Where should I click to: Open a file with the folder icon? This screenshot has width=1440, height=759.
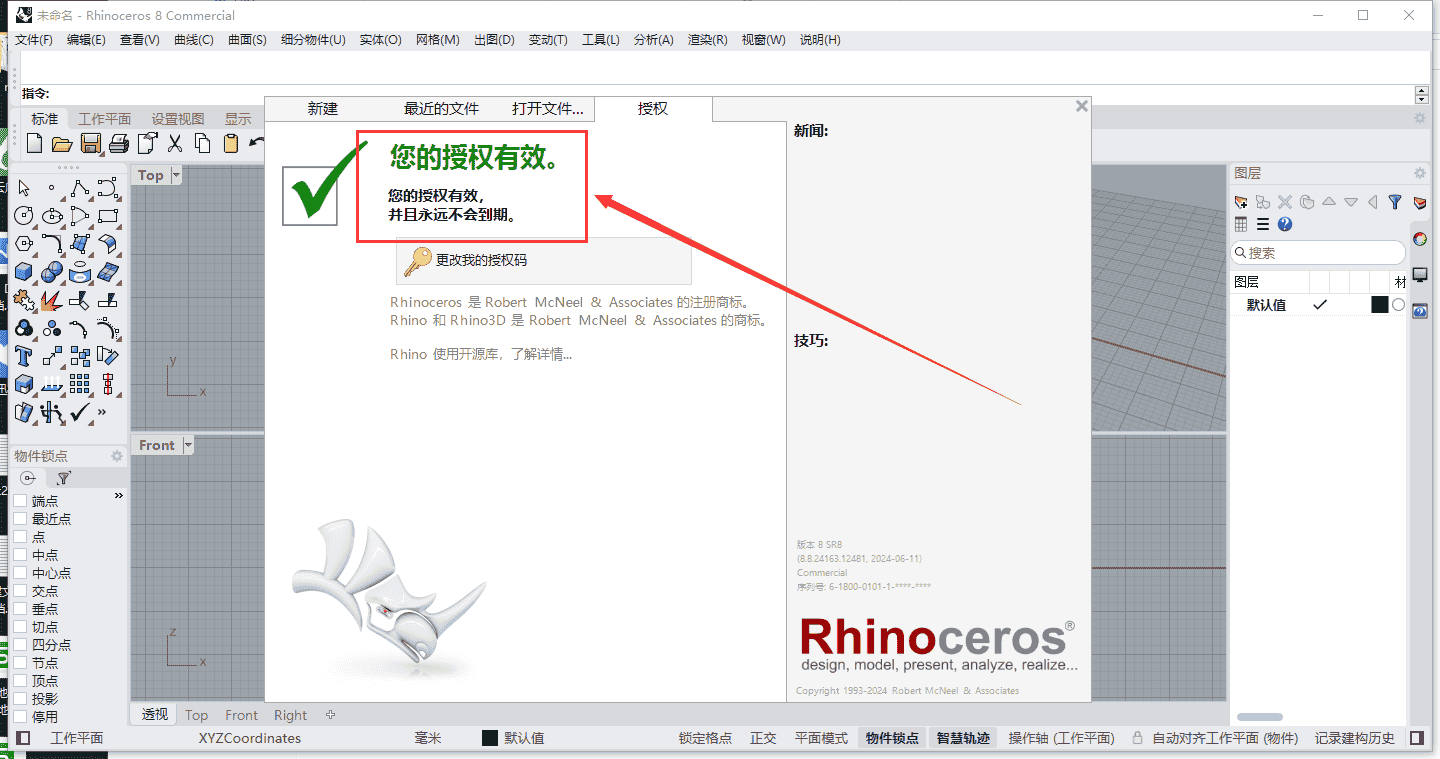click(x=61, y=143)
